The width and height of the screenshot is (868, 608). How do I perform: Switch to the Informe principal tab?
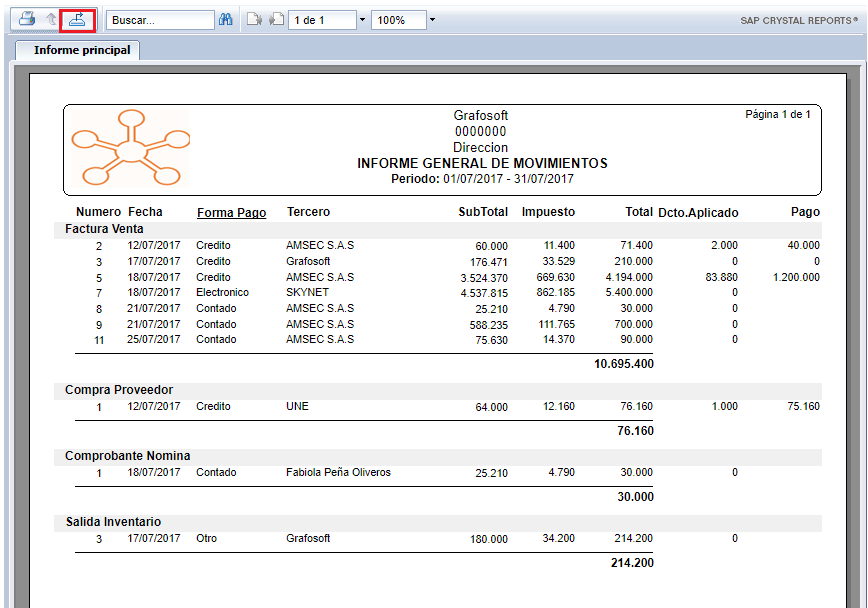pos(81,49)
